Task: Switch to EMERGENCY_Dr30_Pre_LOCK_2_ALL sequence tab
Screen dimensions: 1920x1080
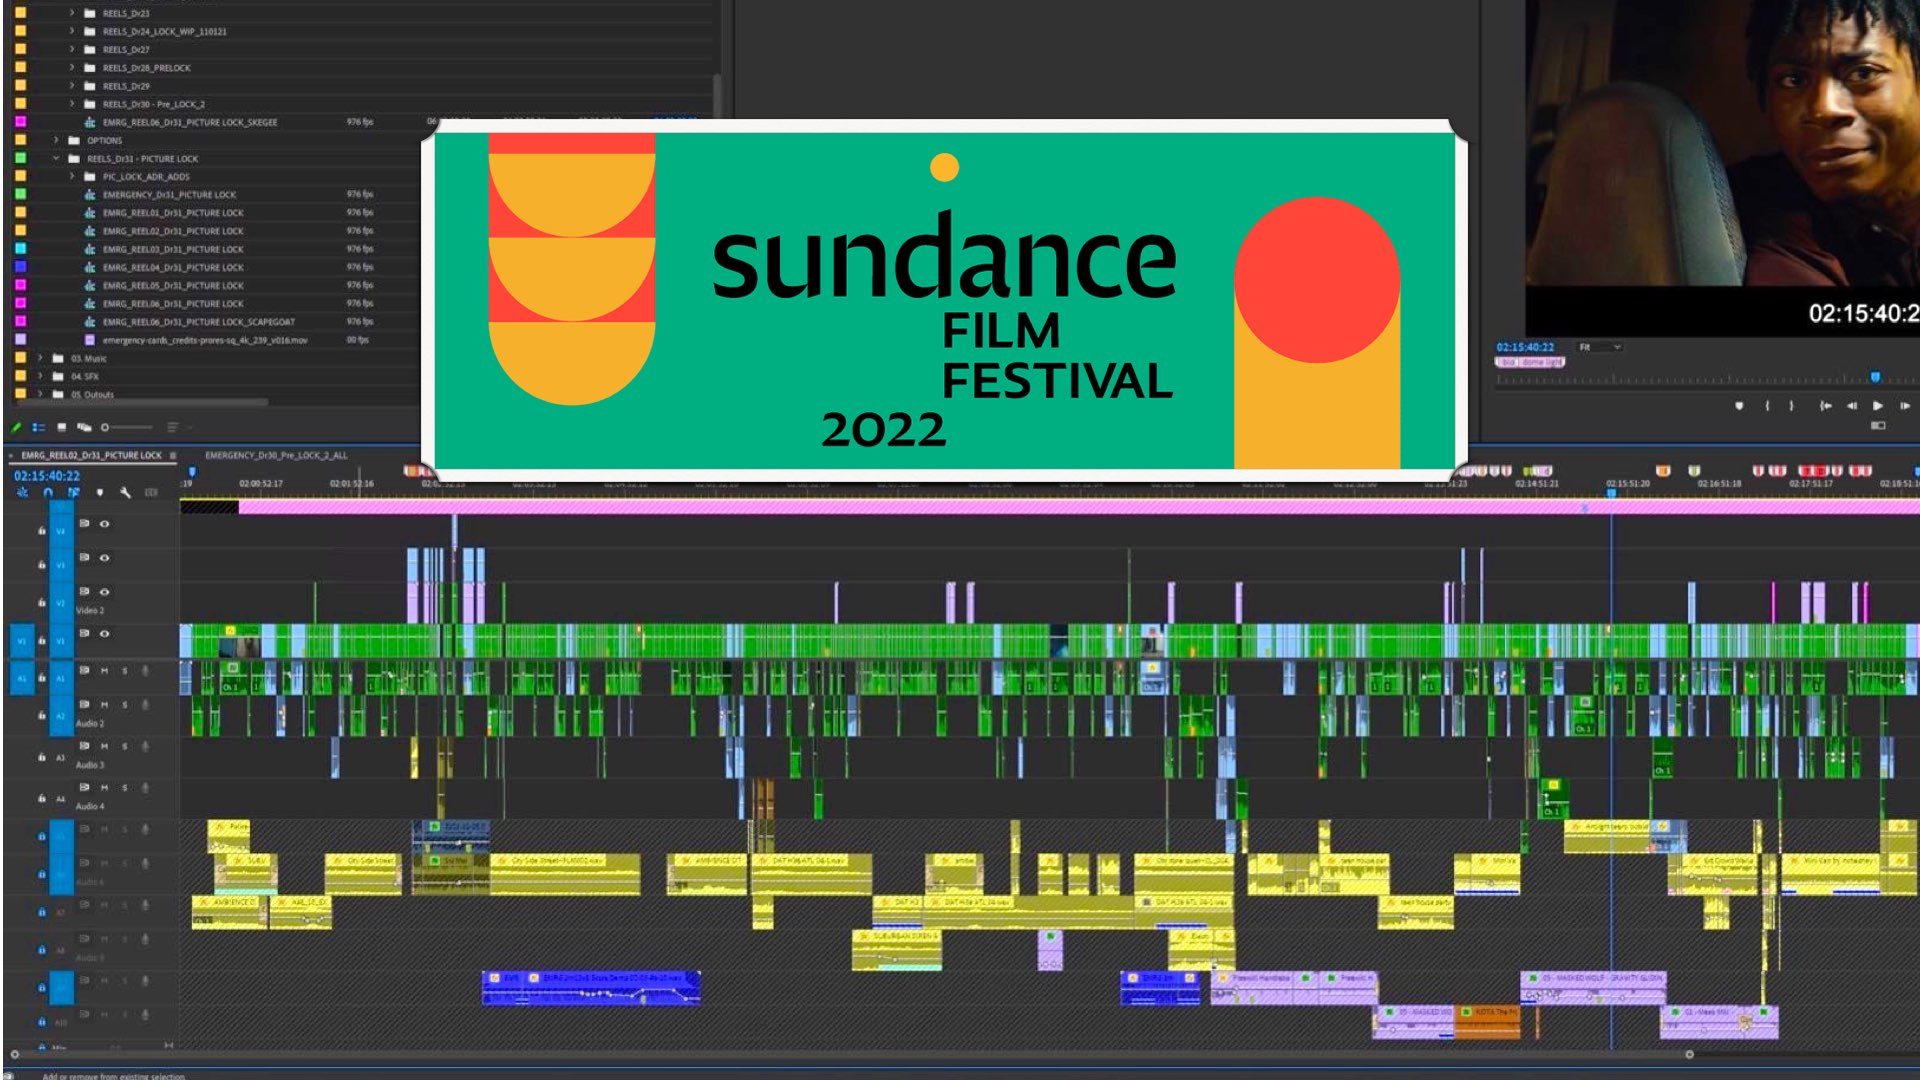Action: point(276,455)
